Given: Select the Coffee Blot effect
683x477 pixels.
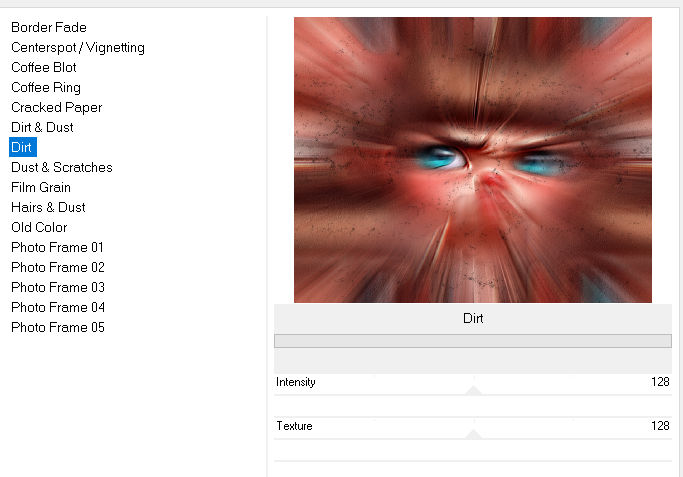Looking at the screenshot, I should point(44,67).
